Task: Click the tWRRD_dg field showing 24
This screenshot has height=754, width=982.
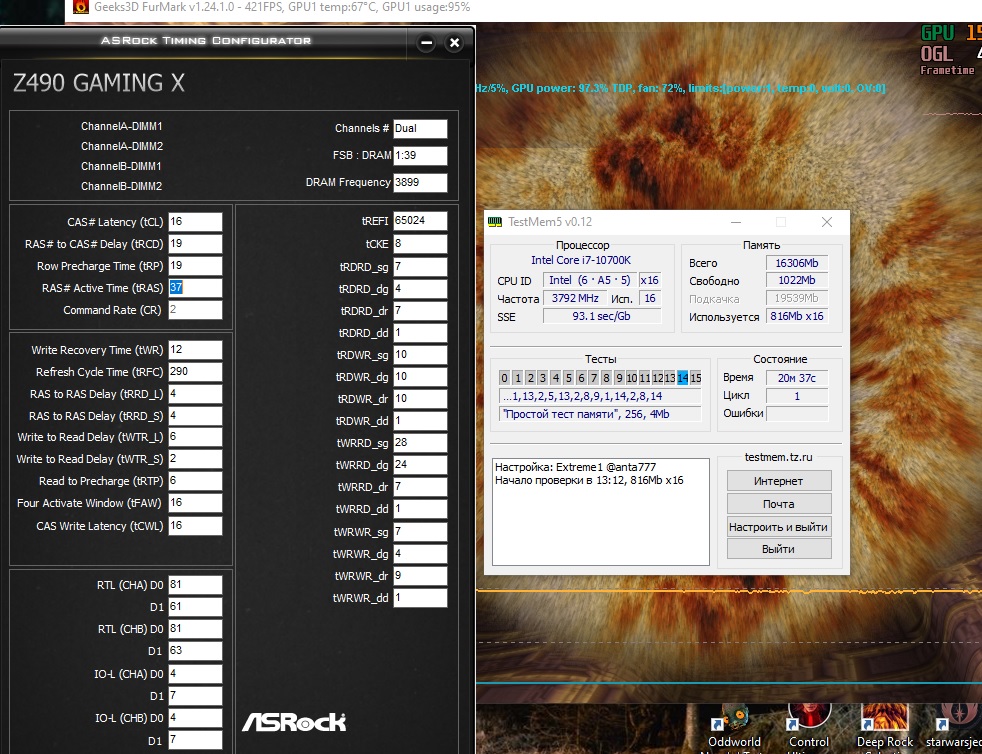Action: [x=420, y=465]
